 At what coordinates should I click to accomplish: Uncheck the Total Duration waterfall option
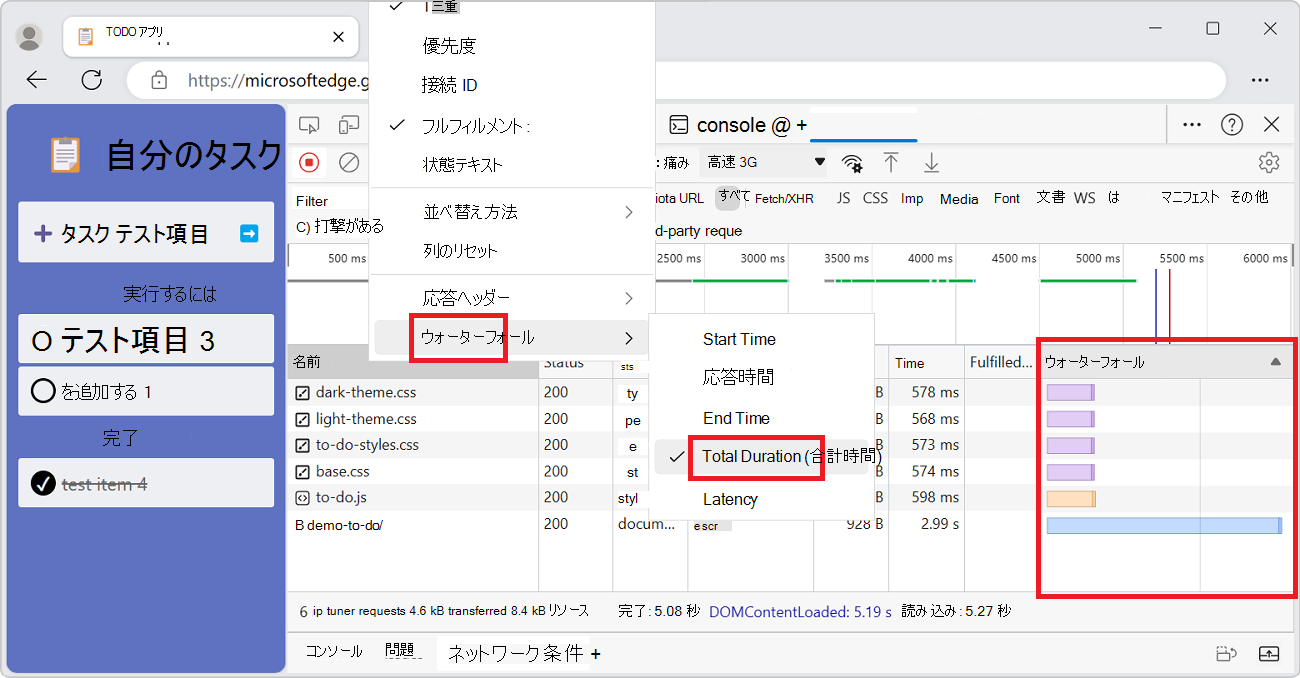(x=756, y=456)
